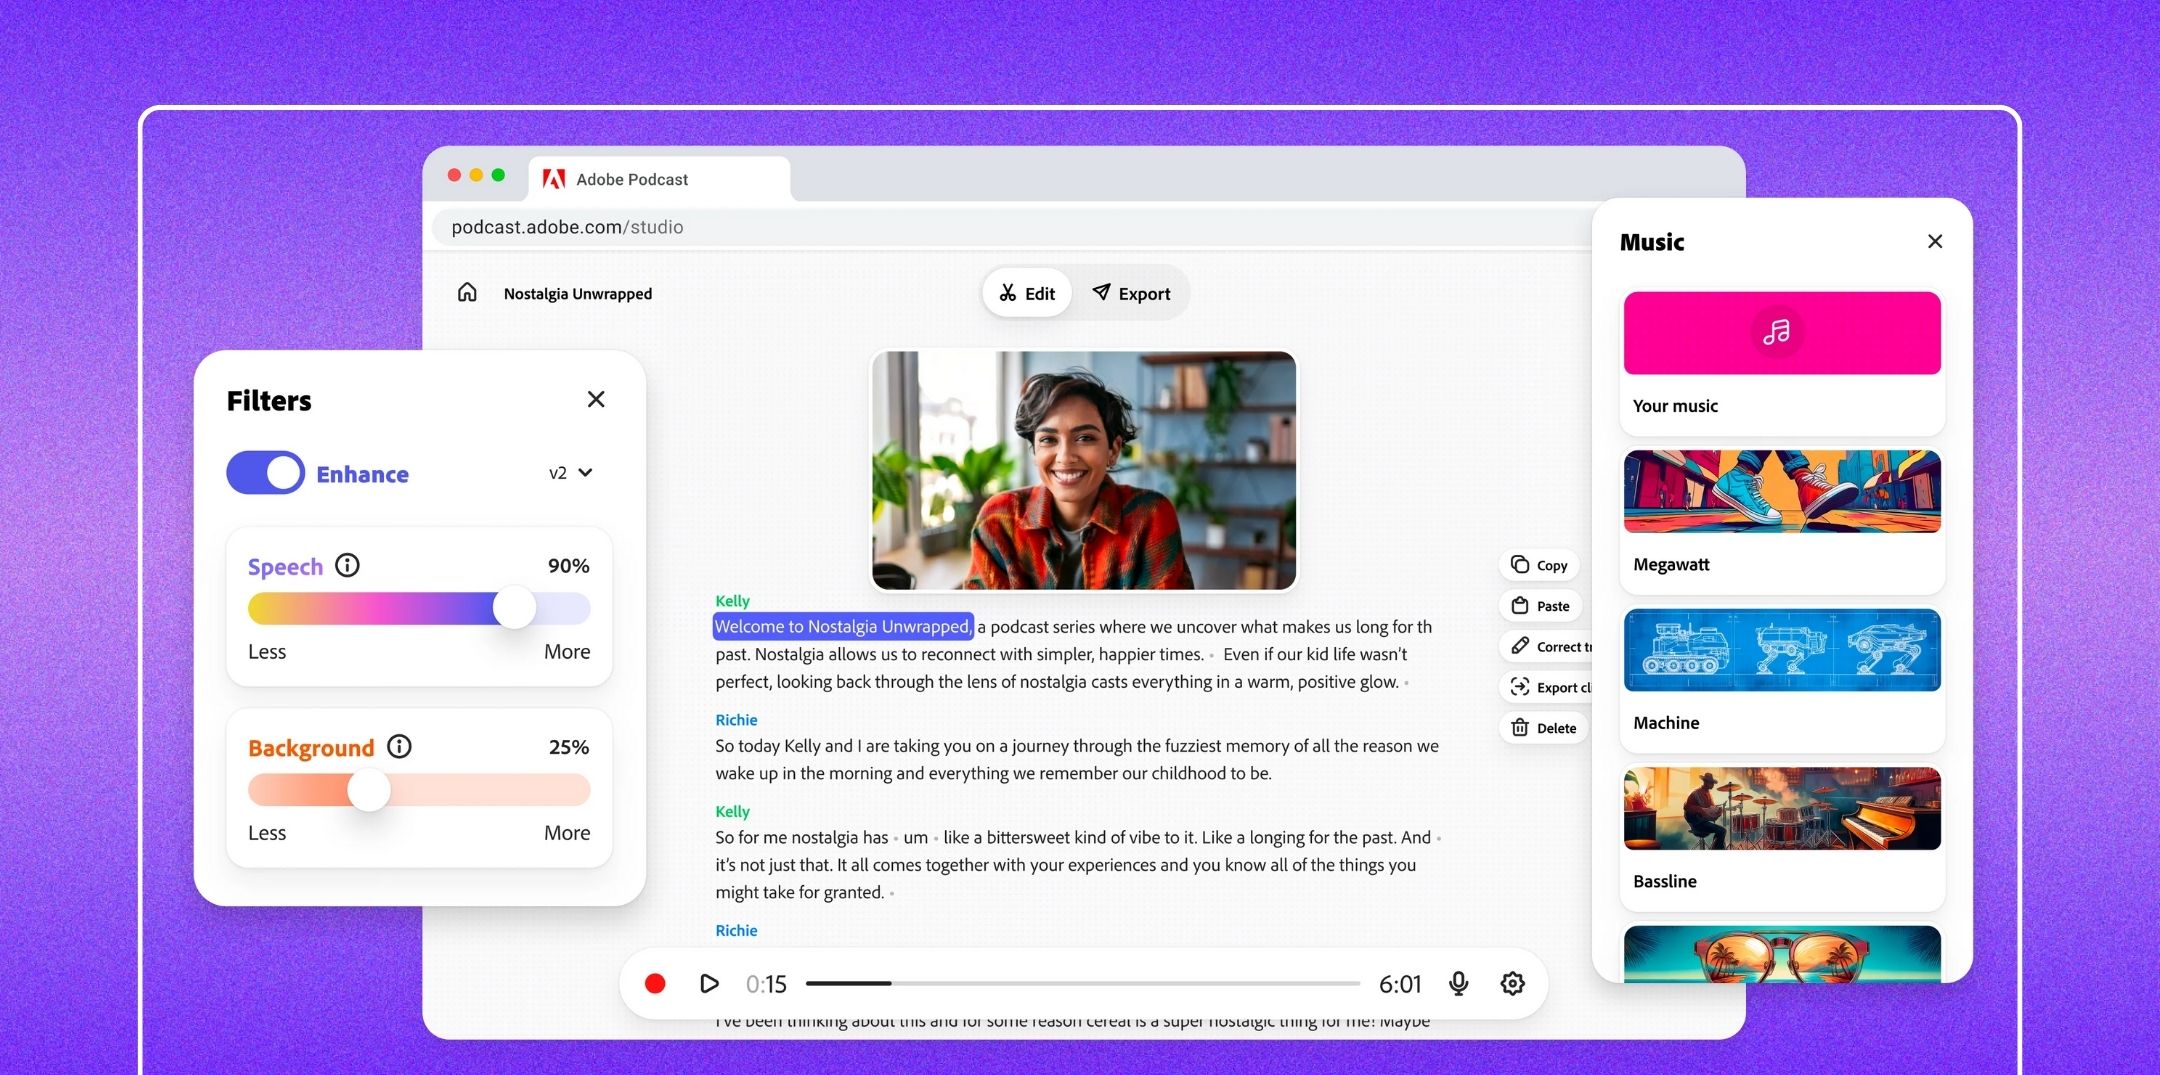Click the microphone icon in the playback bar
Viewport: 2160px width, 1075px height.
(1459, 984)
